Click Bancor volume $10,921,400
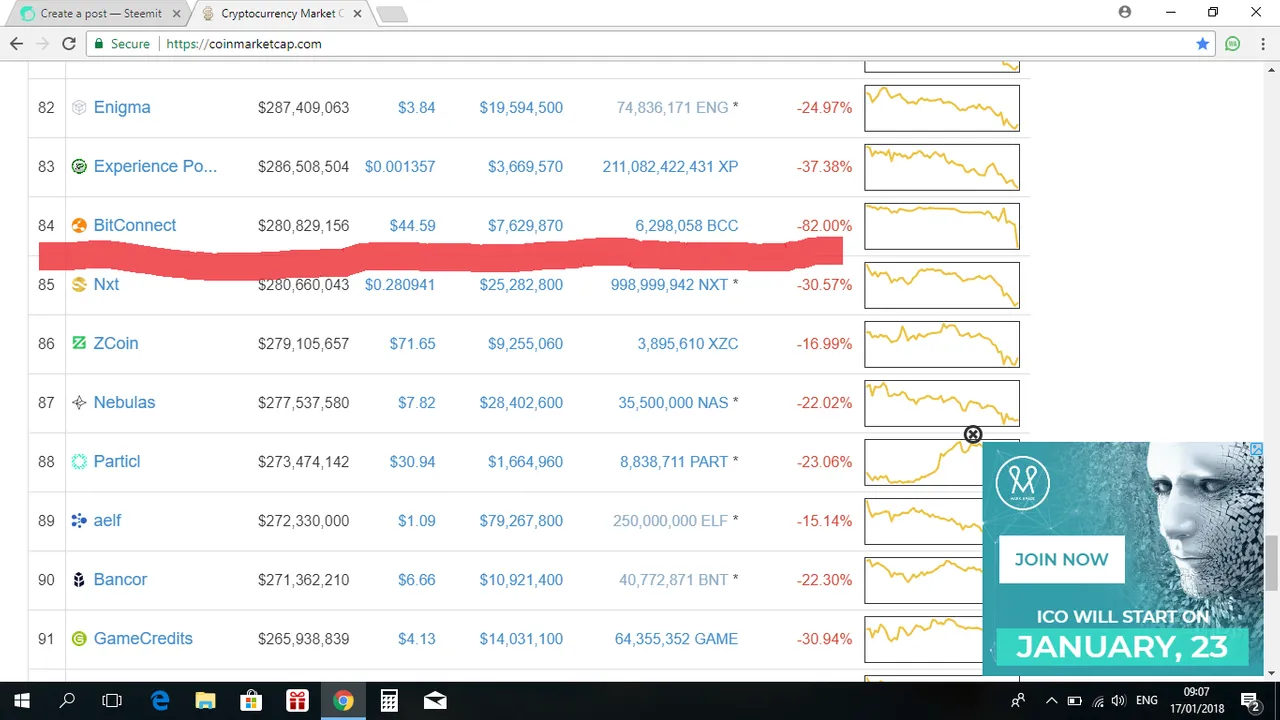Image resolution: width=1280 pixels, height=720 pixels. [521, 580]
